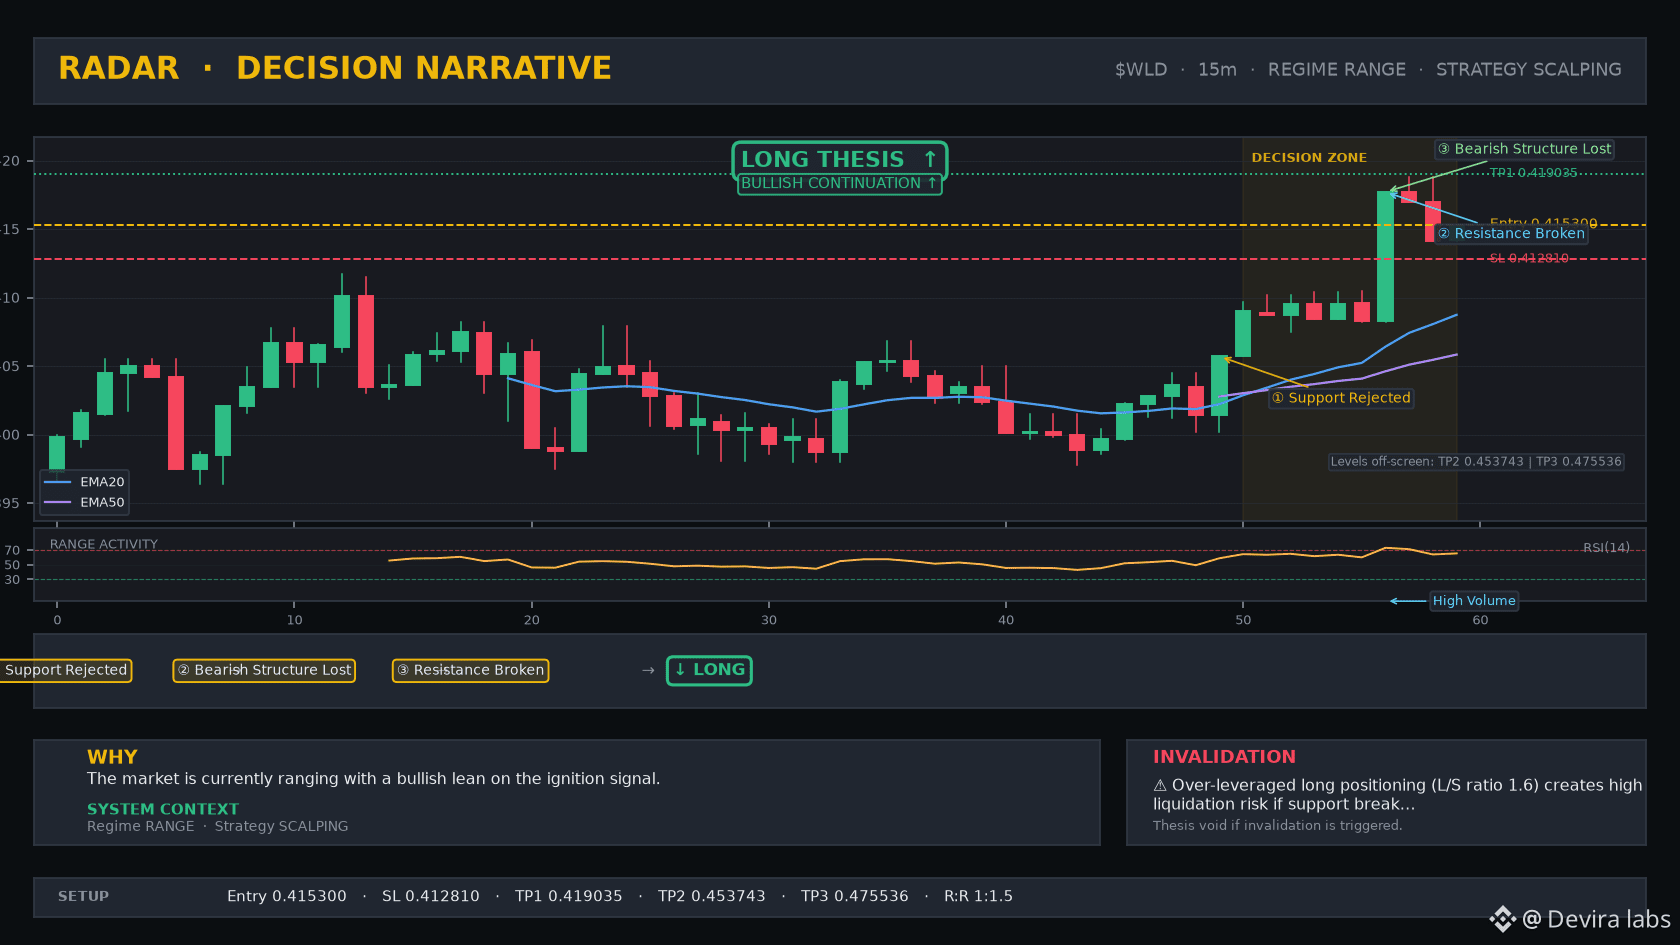Click the SETUP label
The width and height of the screenshot is (1680, 945).
(x=84, y=897)
